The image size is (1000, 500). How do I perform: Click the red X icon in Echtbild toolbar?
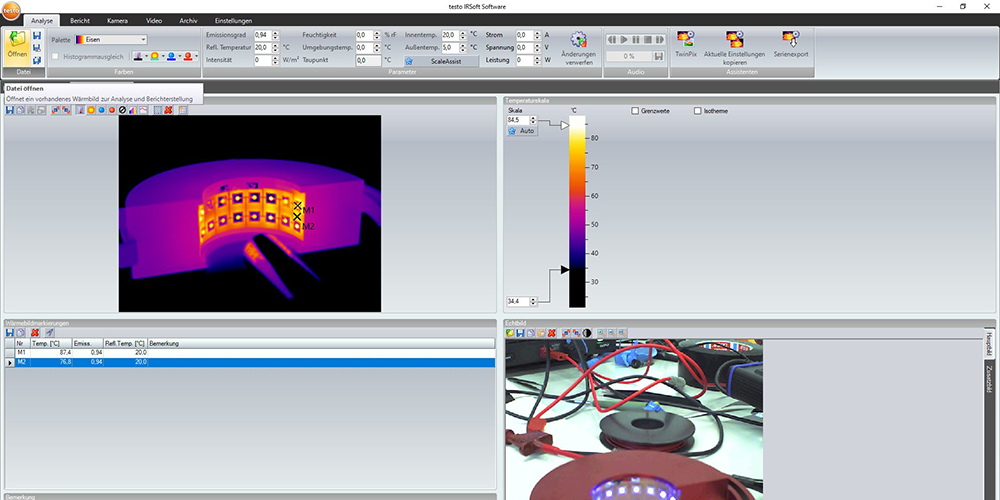point(552,333)
